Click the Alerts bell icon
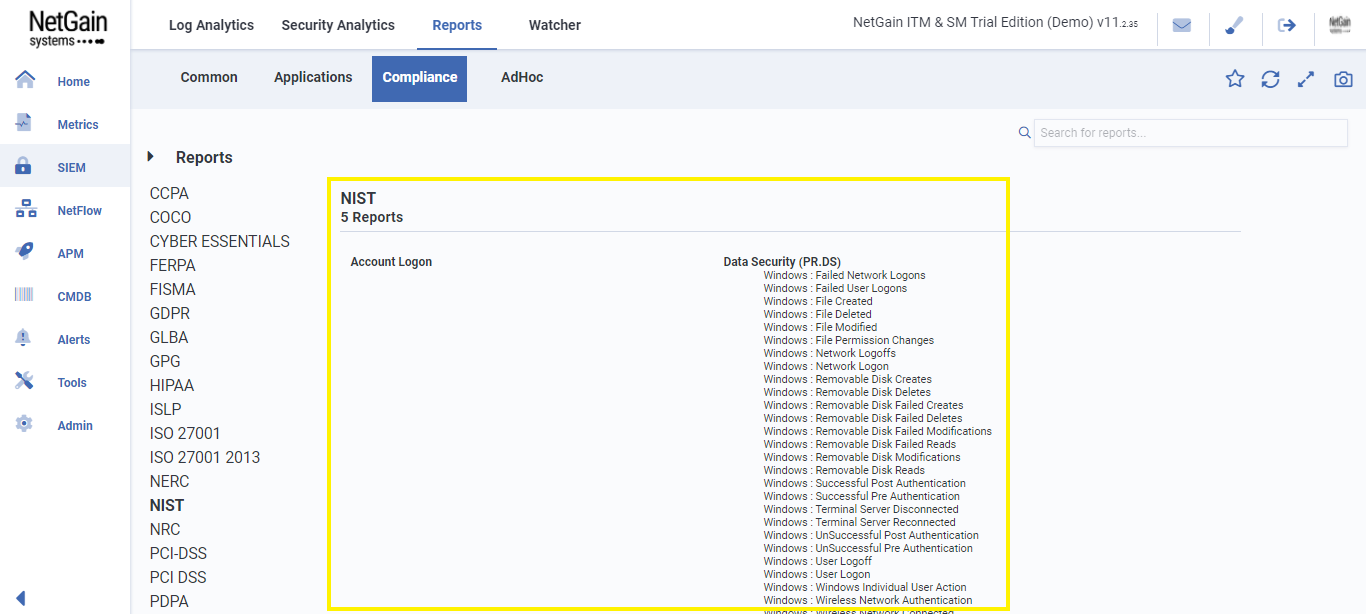 tap(23, 338)
